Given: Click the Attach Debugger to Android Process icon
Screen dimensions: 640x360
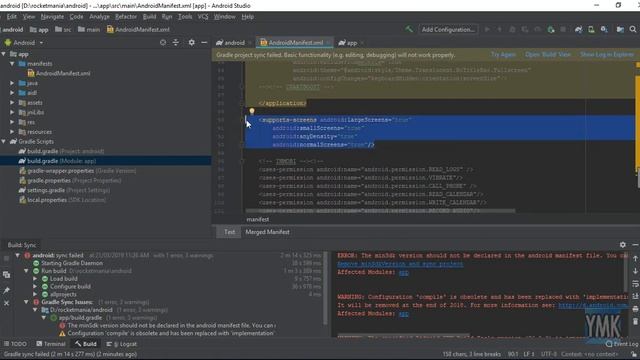Looking at the screenshot, I should [x=551, y=29].
